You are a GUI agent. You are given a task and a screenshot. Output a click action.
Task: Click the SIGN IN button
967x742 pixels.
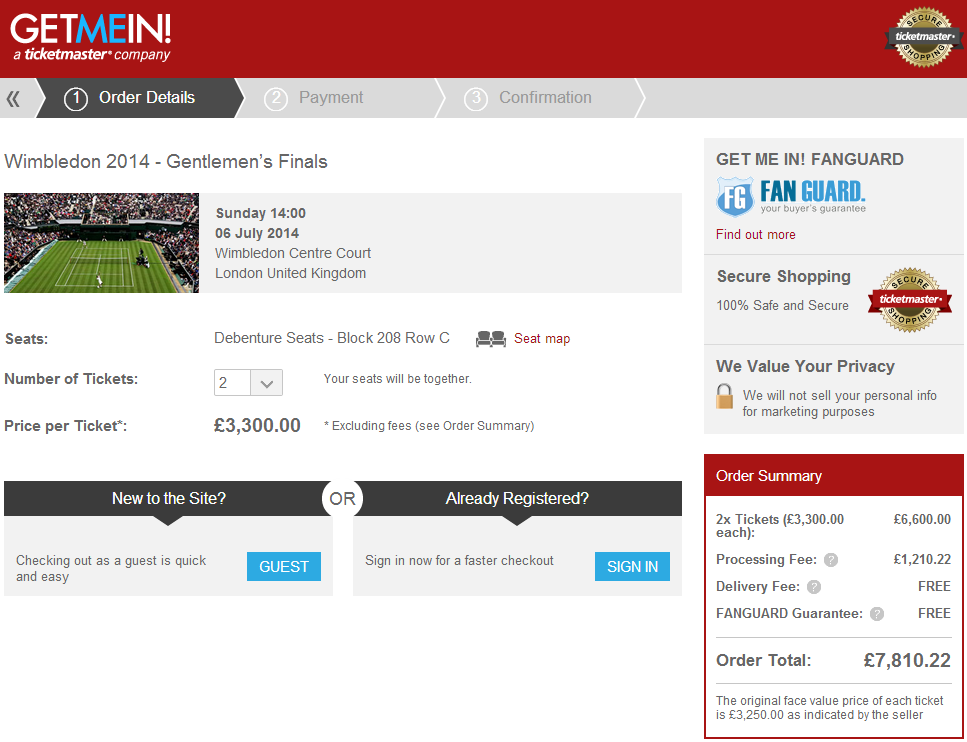pyautogui.click(x=632, y=566)
